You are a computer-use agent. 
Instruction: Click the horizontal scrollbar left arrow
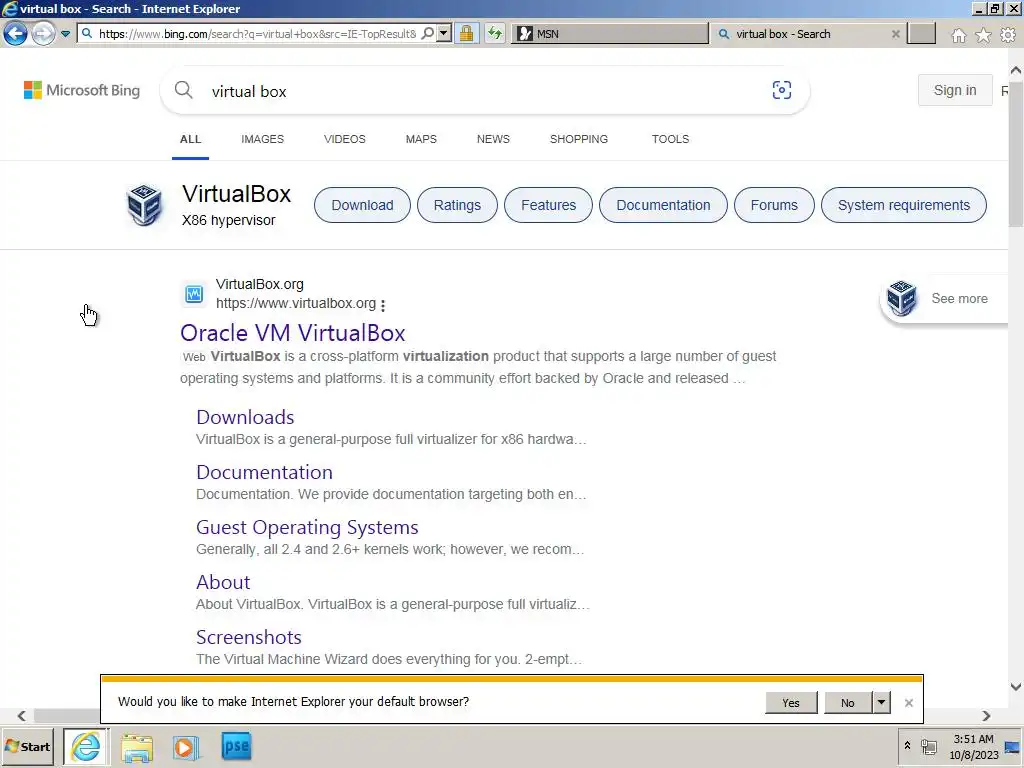[x=22, y=716]
